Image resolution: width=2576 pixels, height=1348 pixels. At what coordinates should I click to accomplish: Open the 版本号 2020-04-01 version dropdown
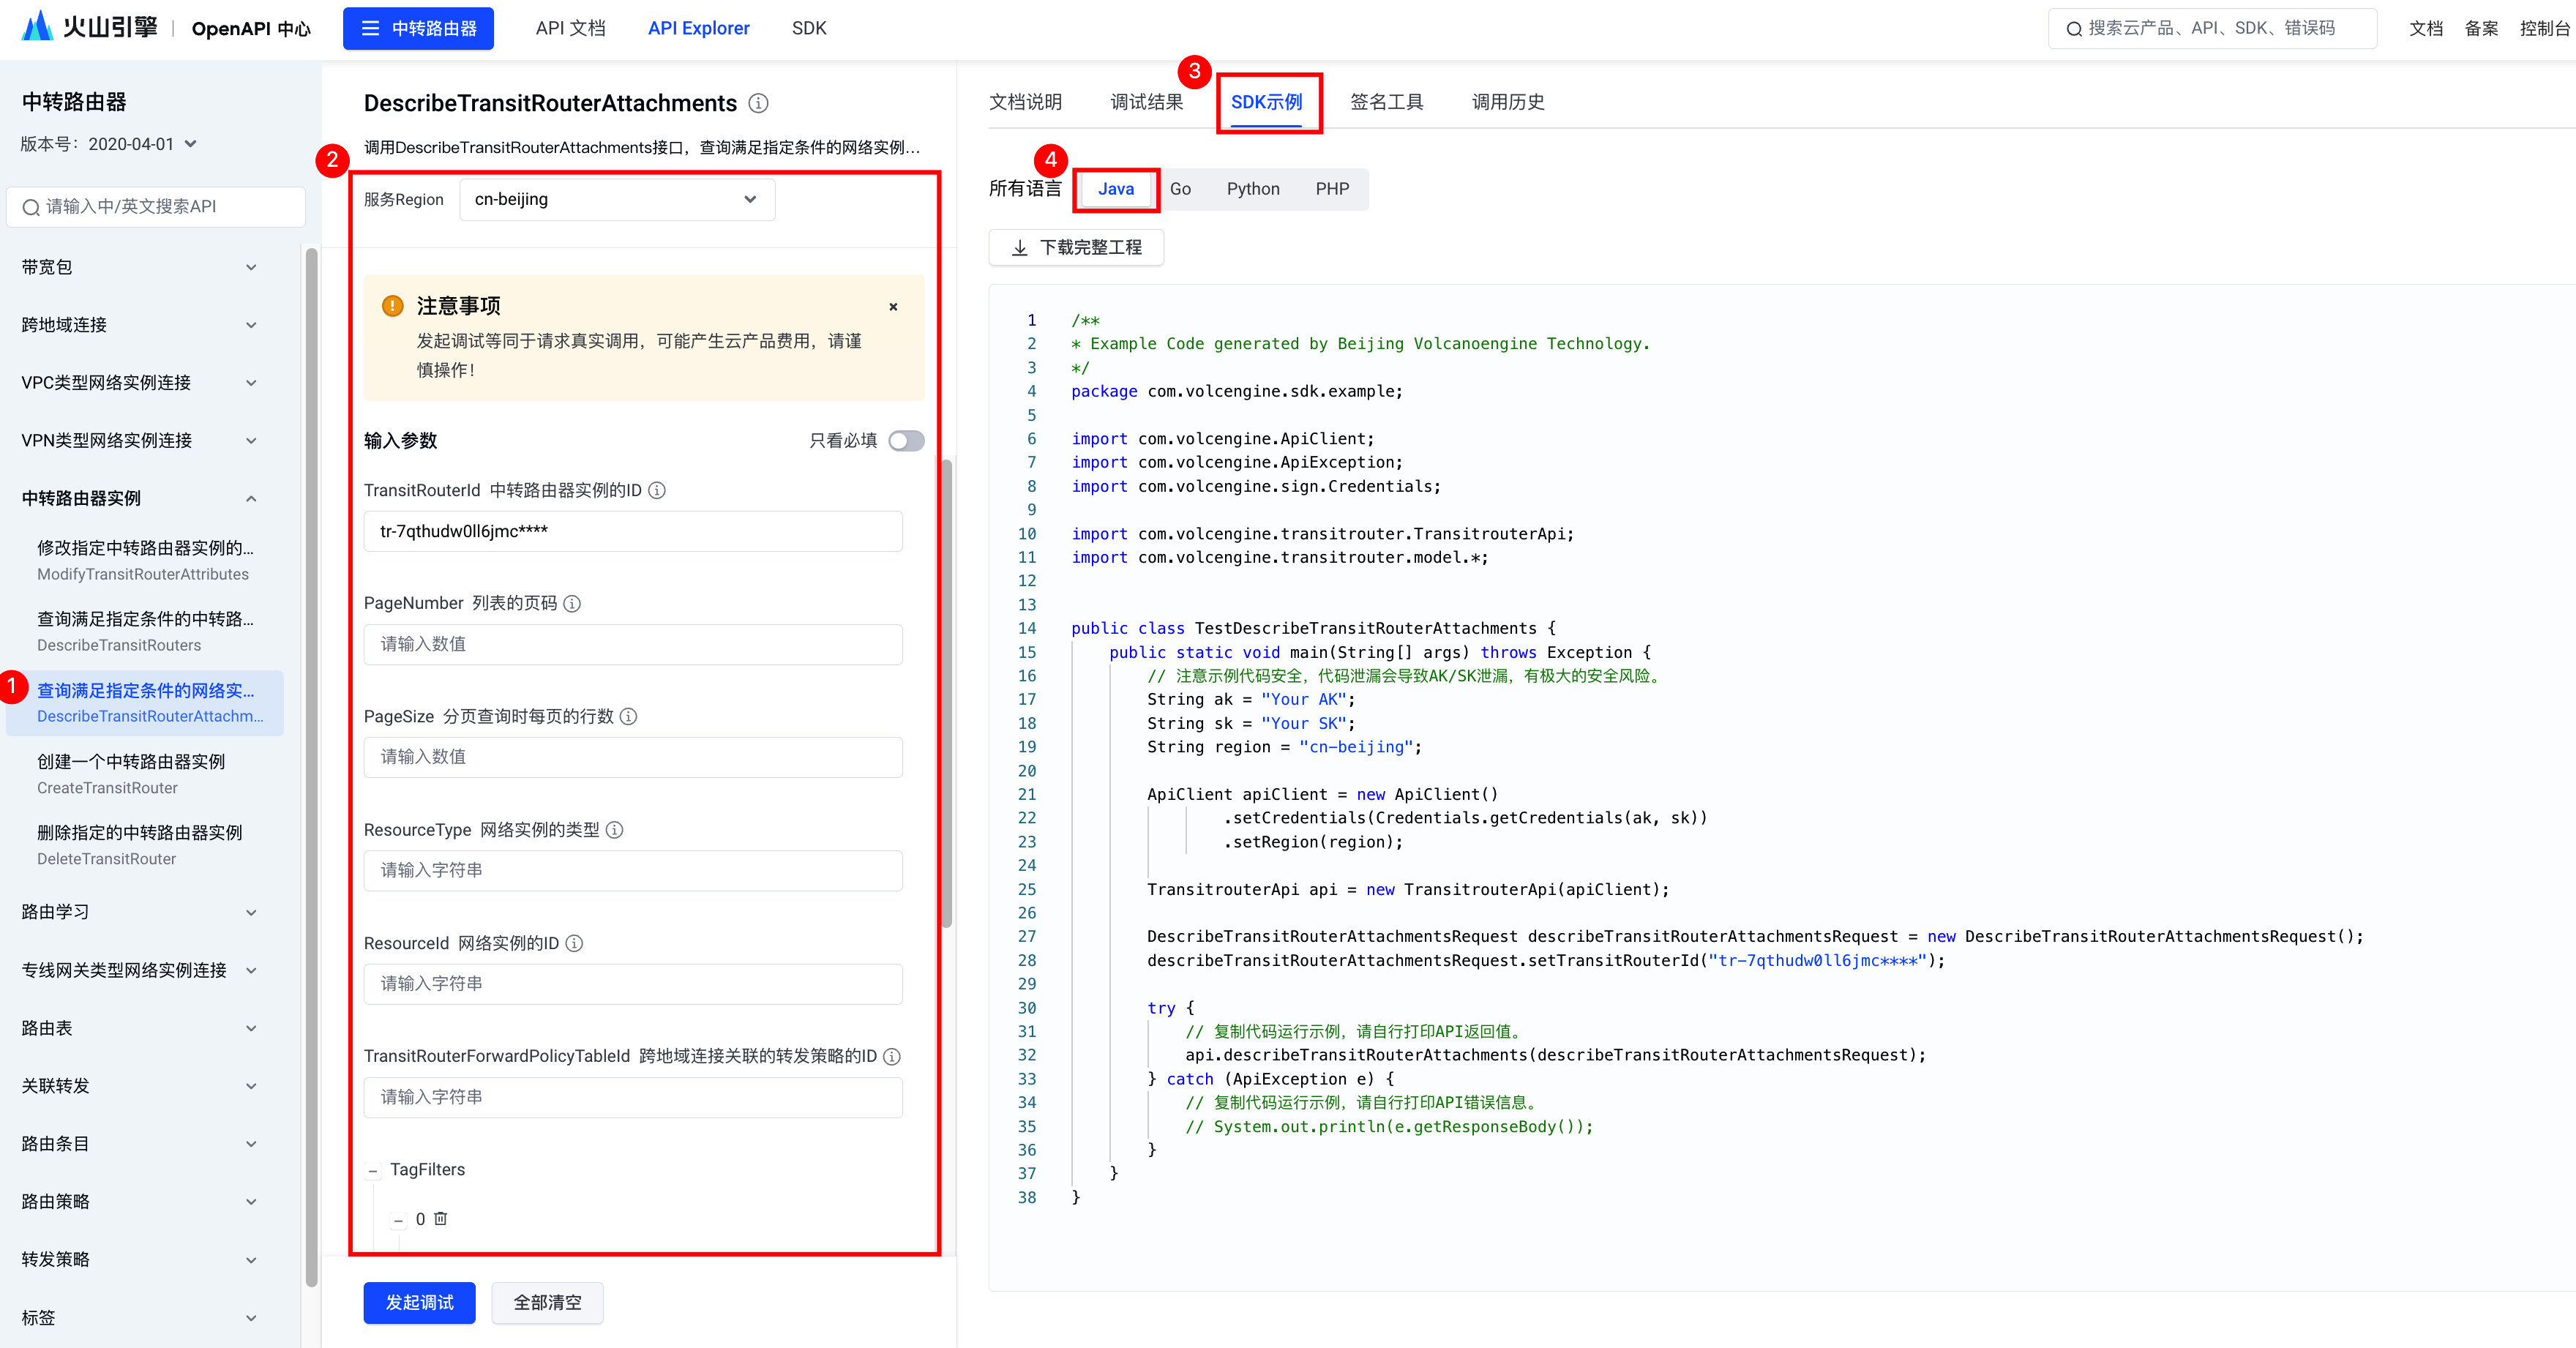coord(141,144)
